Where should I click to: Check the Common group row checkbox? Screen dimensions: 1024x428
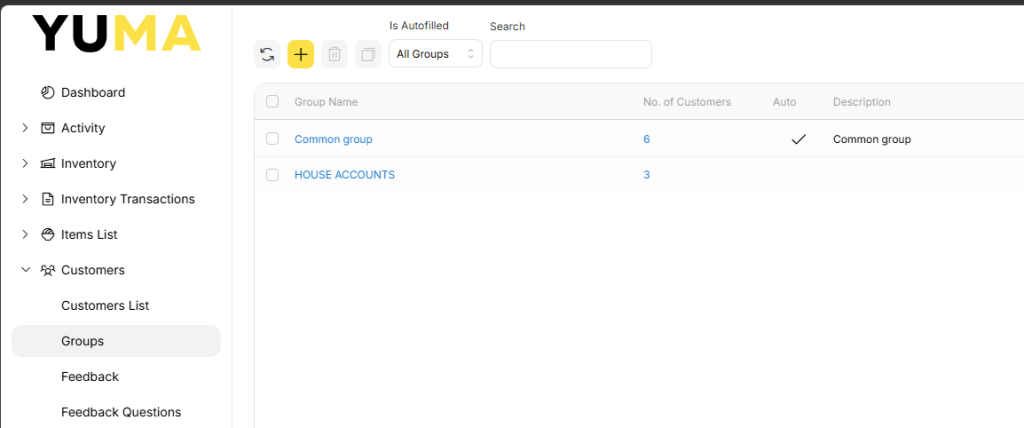pyautogui.click(x=272, y=139)
